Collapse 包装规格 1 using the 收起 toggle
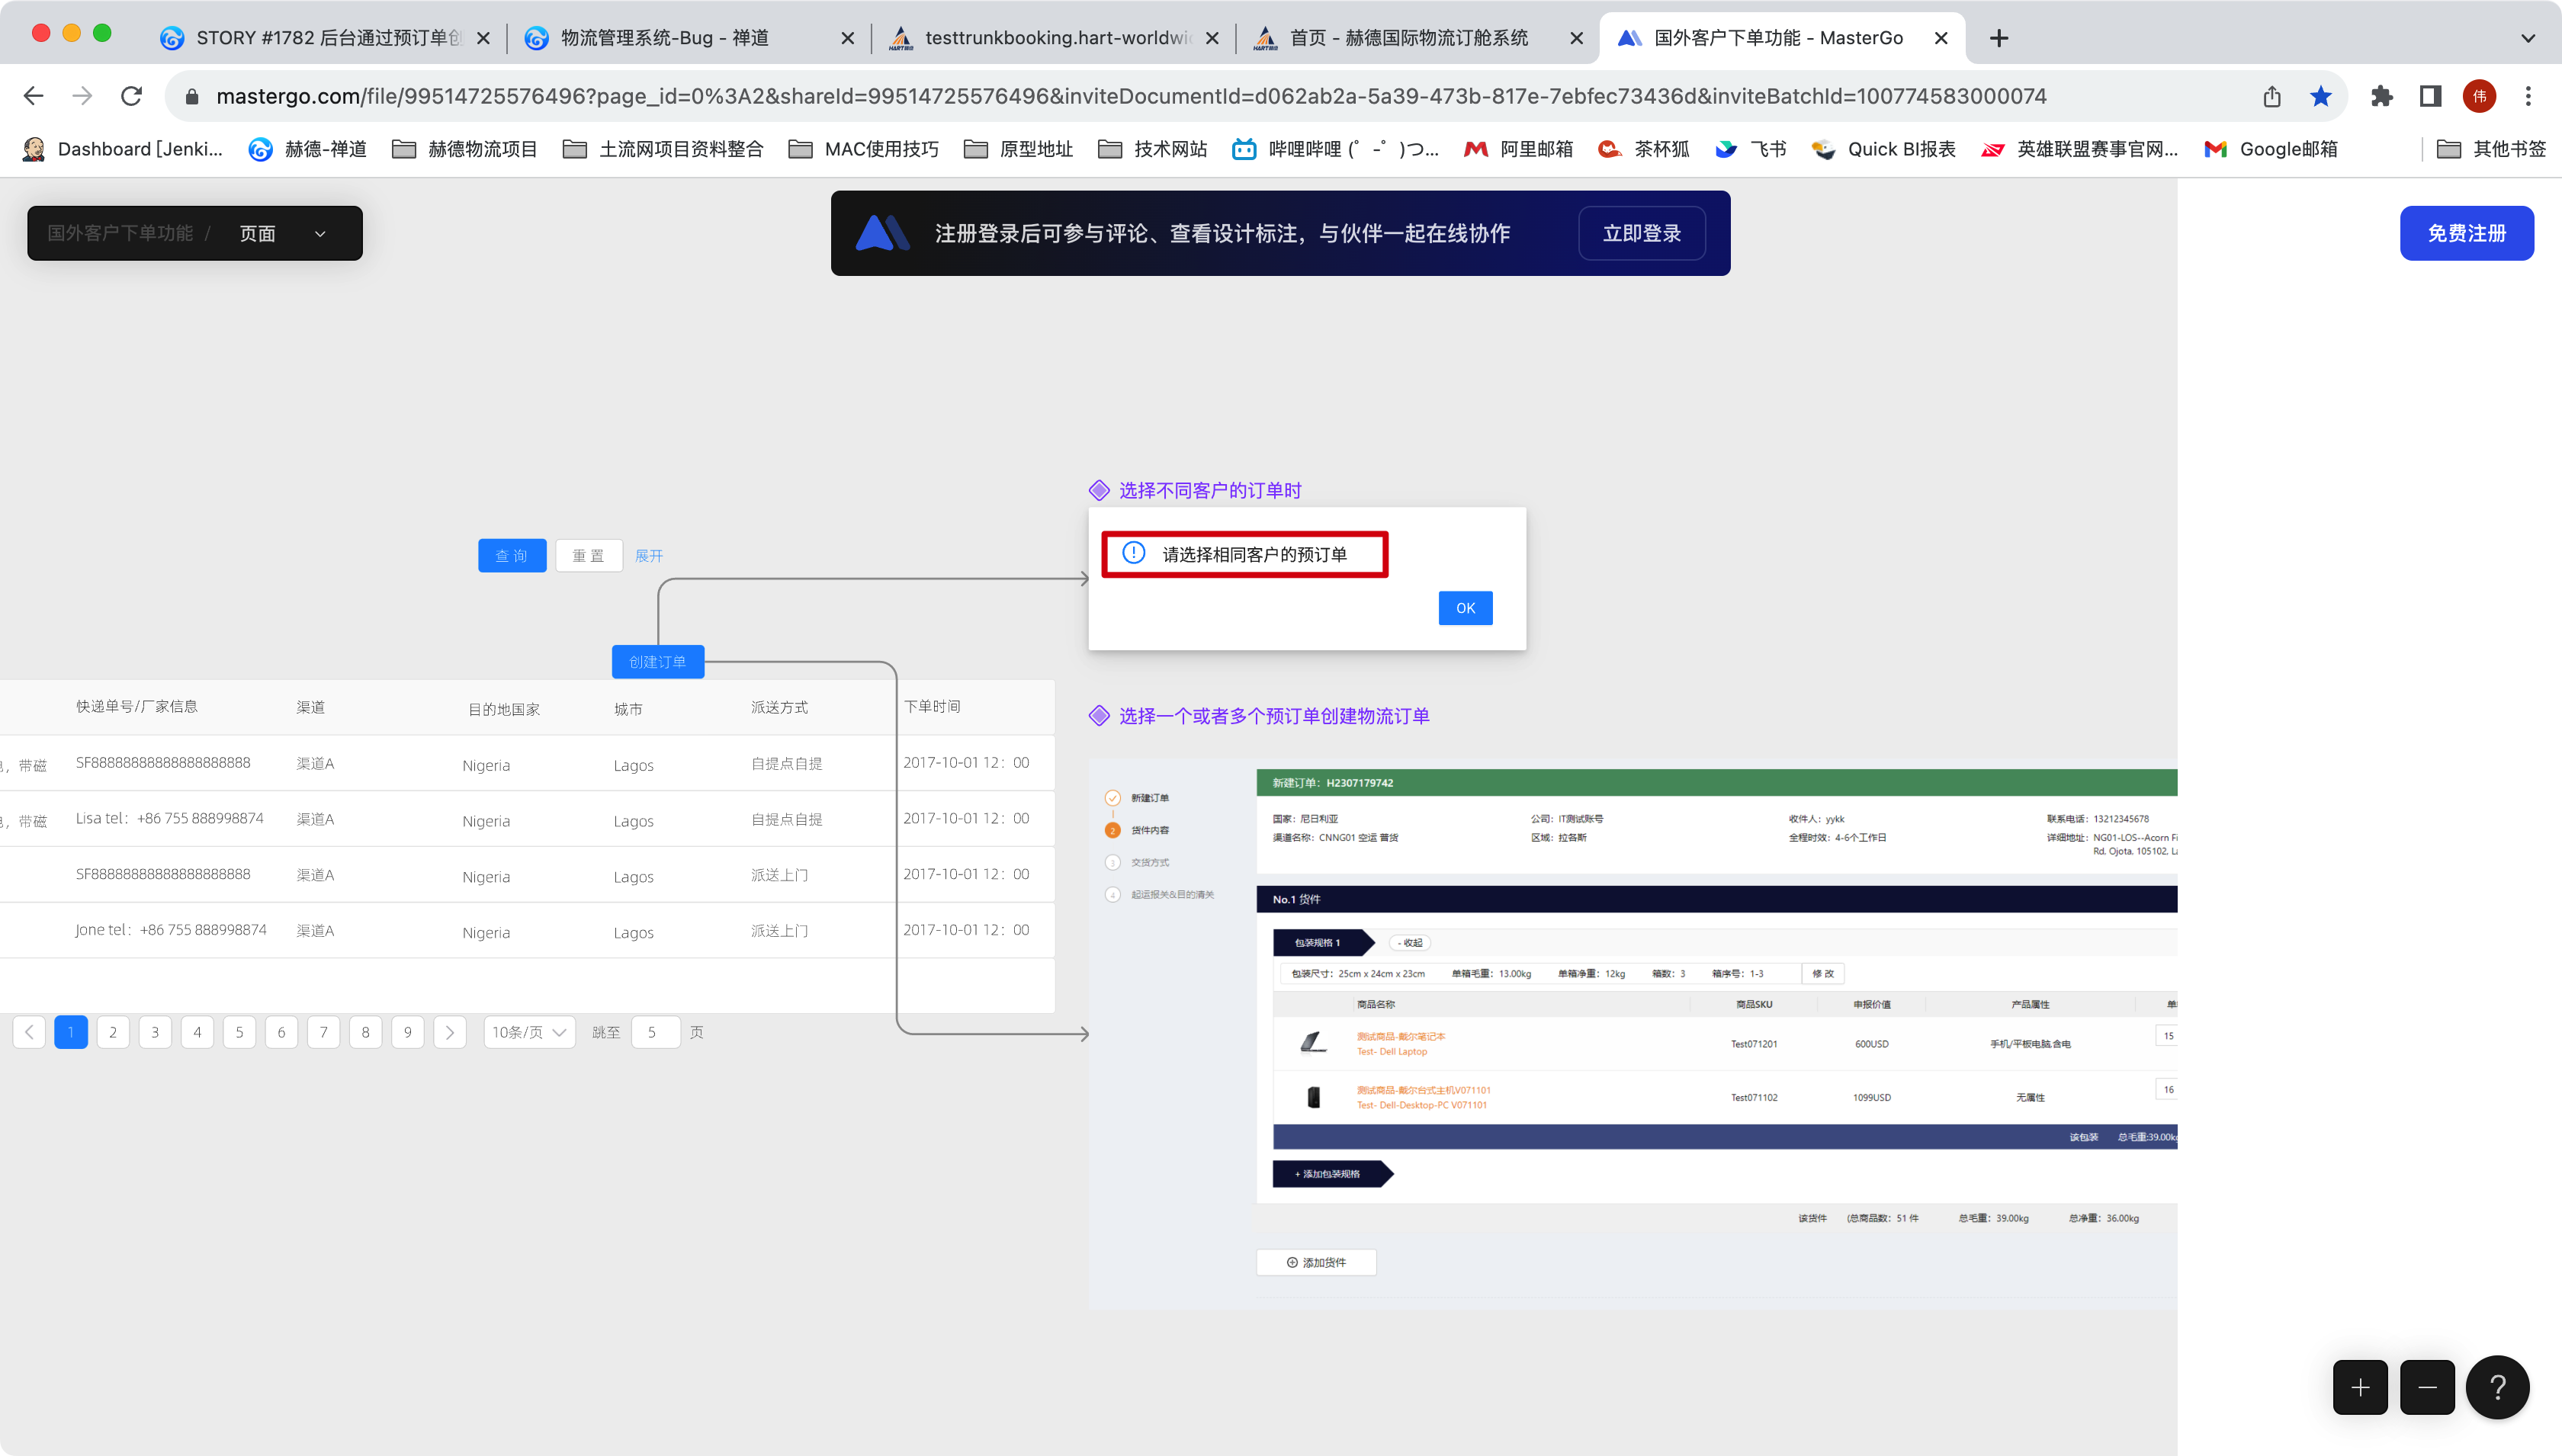 1411,943
